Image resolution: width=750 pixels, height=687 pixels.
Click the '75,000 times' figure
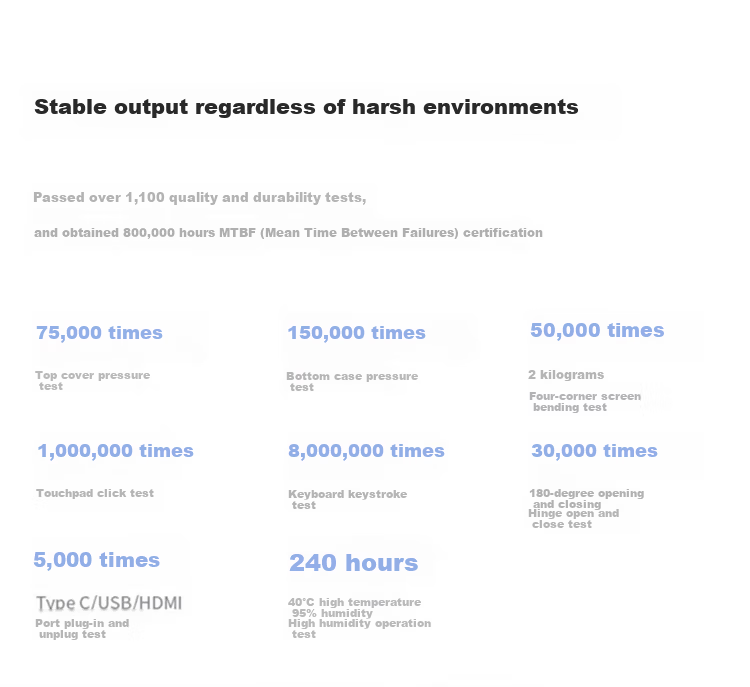pyautogui.click(x=99, y=332)
